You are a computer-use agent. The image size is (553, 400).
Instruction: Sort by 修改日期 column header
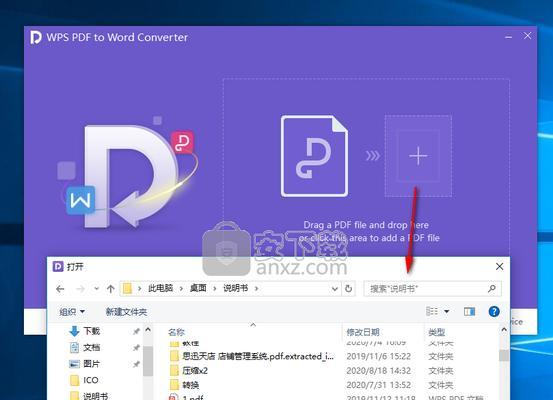coord(363,332)
